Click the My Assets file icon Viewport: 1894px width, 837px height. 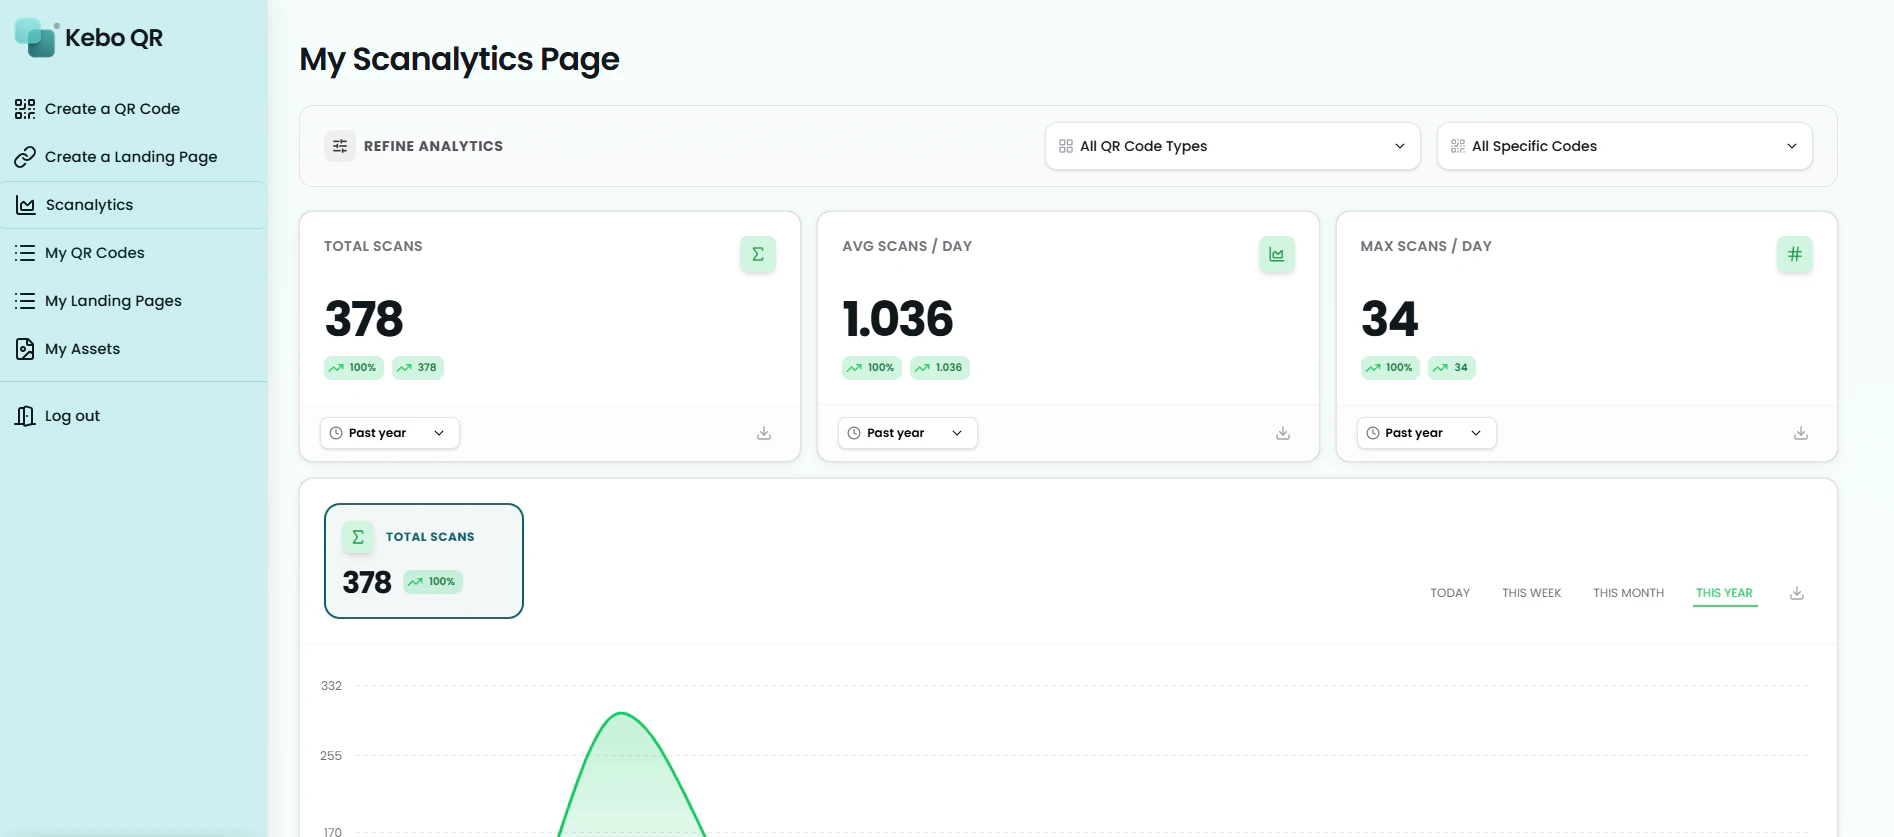(x=25, y=349)
